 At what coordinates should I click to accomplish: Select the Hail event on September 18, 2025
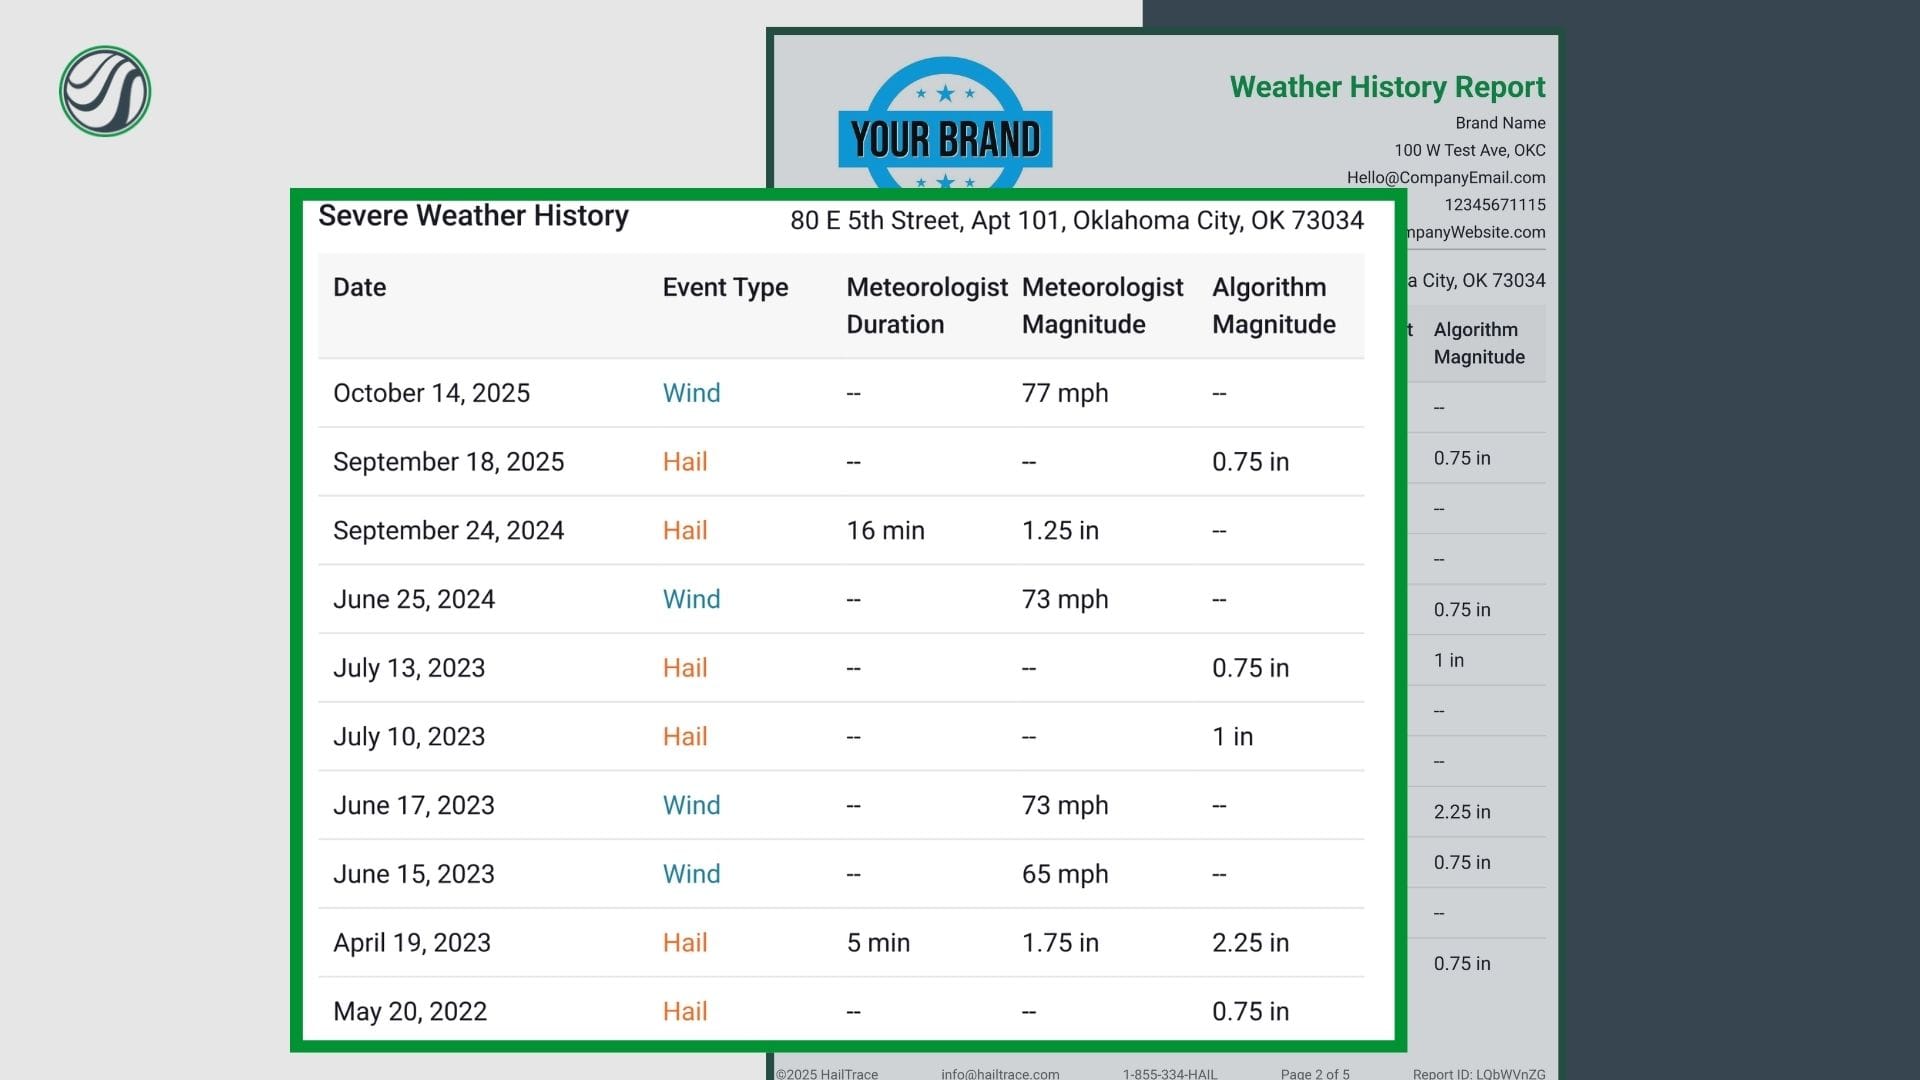click(x=684, y=461)
